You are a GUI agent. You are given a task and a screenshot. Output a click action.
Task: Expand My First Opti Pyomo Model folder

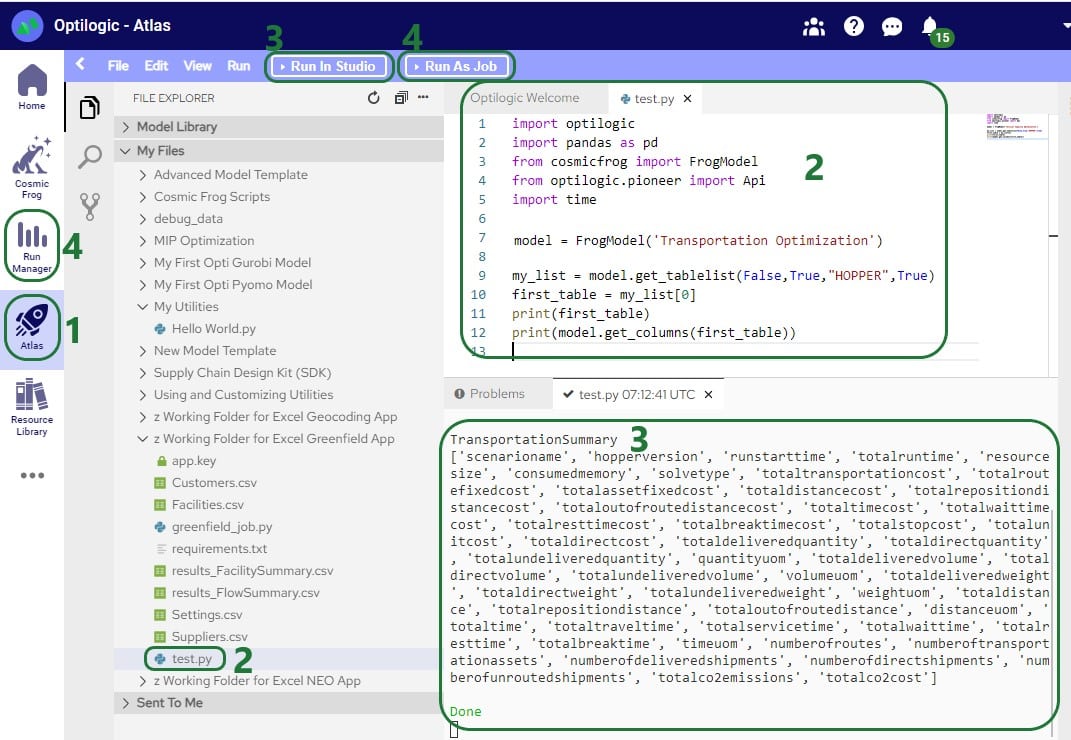click(x=233, y=284)
